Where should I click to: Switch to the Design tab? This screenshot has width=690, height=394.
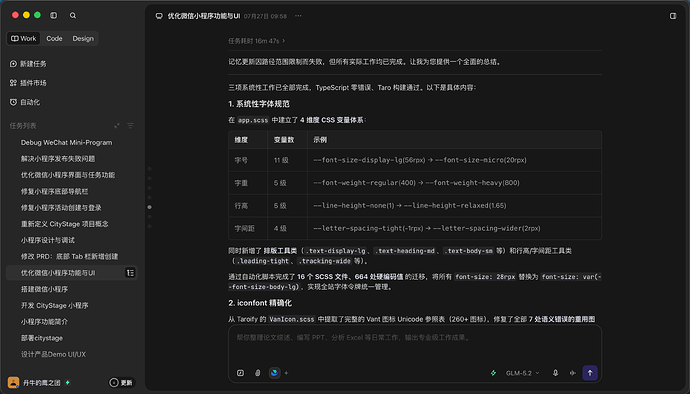[83, 38]
